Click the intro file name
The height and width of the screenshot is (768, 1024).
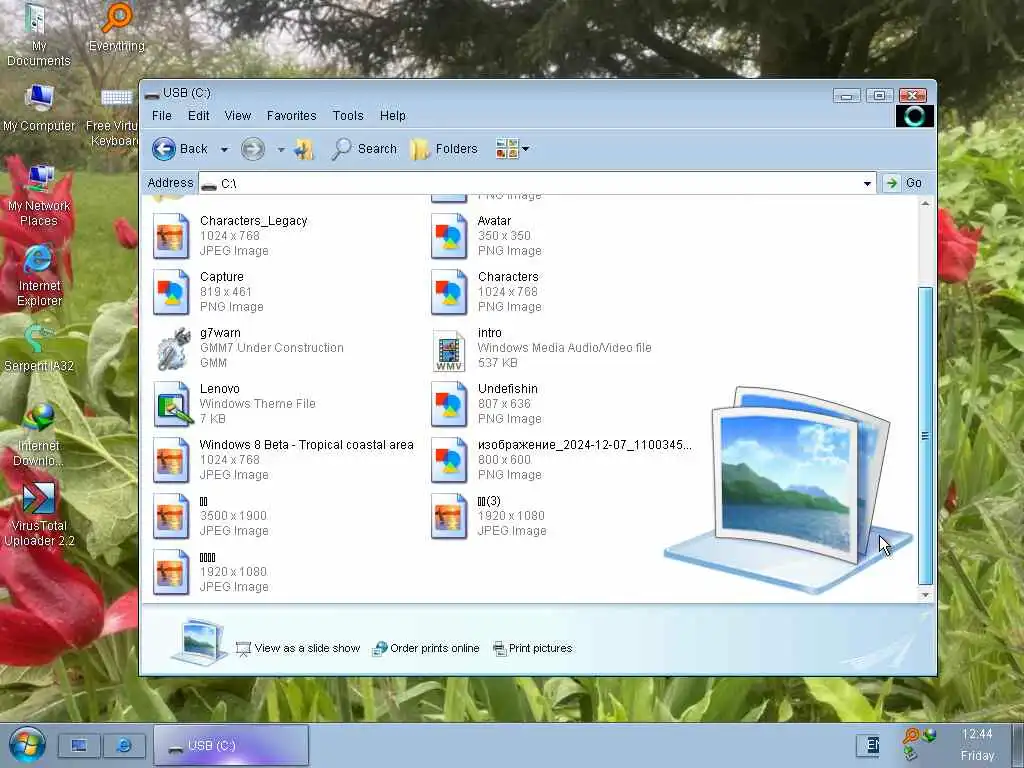(x=490, y=332)
